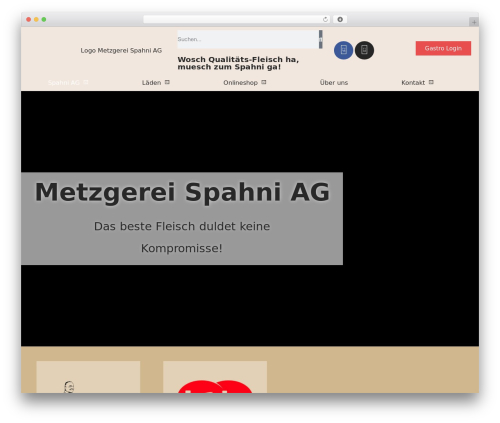Go to Über uns page
Screen dimensions: 500x423
point(334,83)
